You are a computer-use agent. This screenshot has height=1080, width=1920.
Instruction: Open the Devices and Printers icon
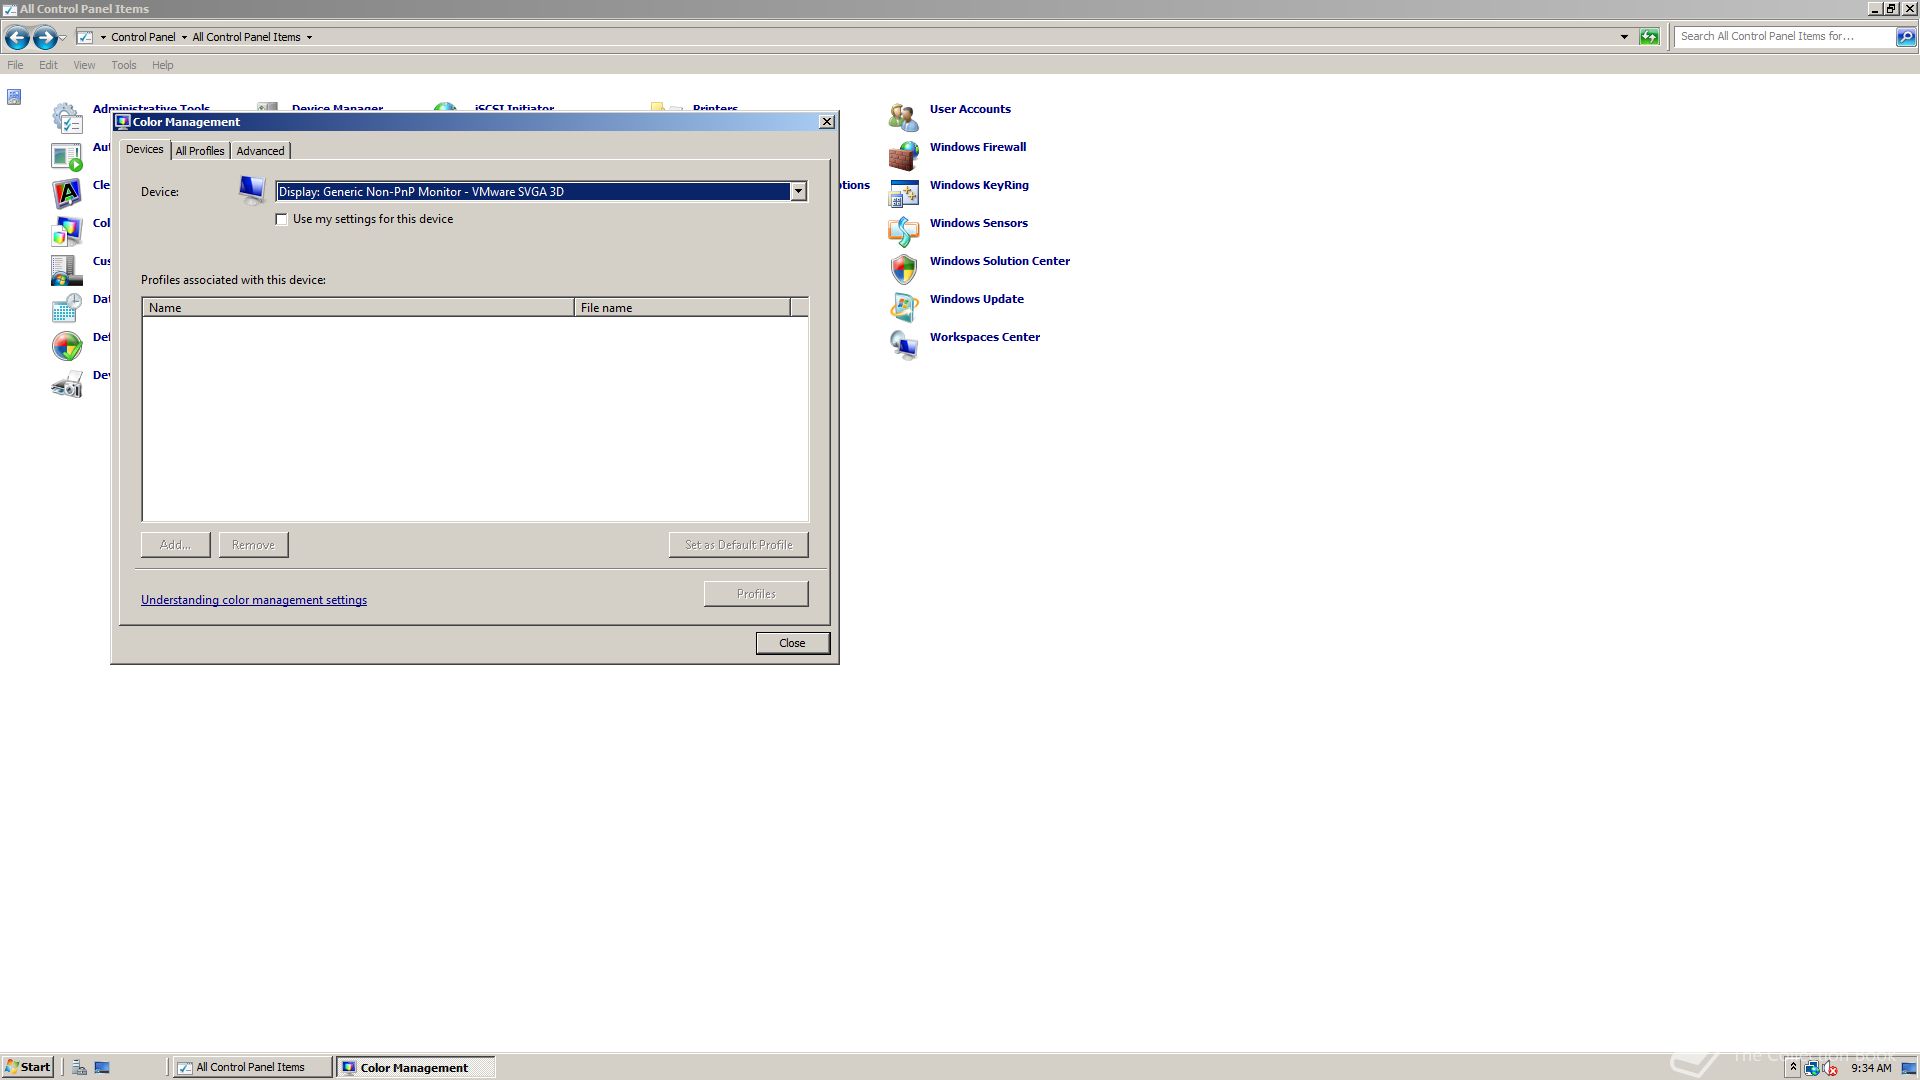point(67,384)
